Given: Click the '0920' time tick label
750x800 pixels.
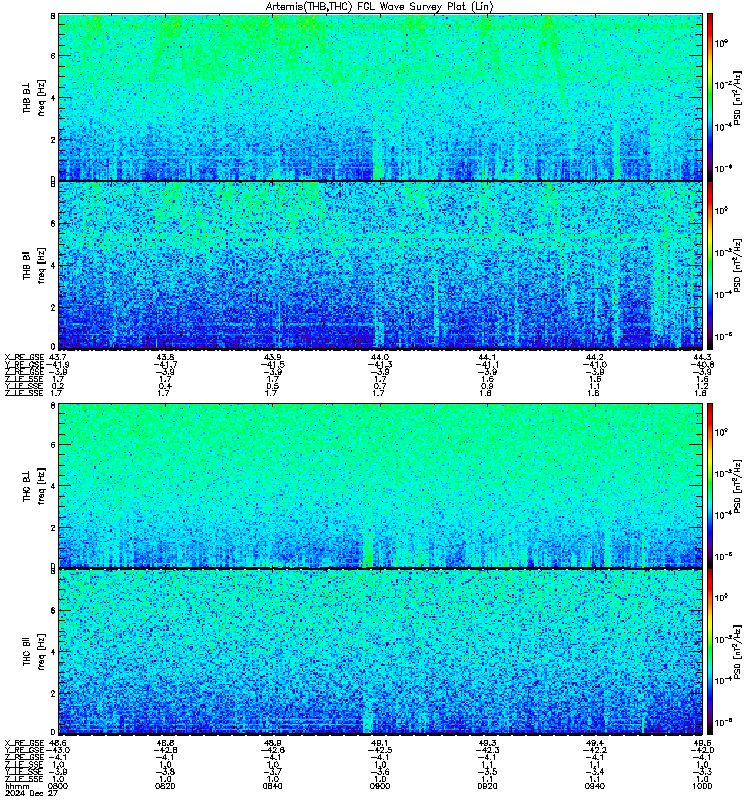Looking at the screenshot, I should point(487,786).
